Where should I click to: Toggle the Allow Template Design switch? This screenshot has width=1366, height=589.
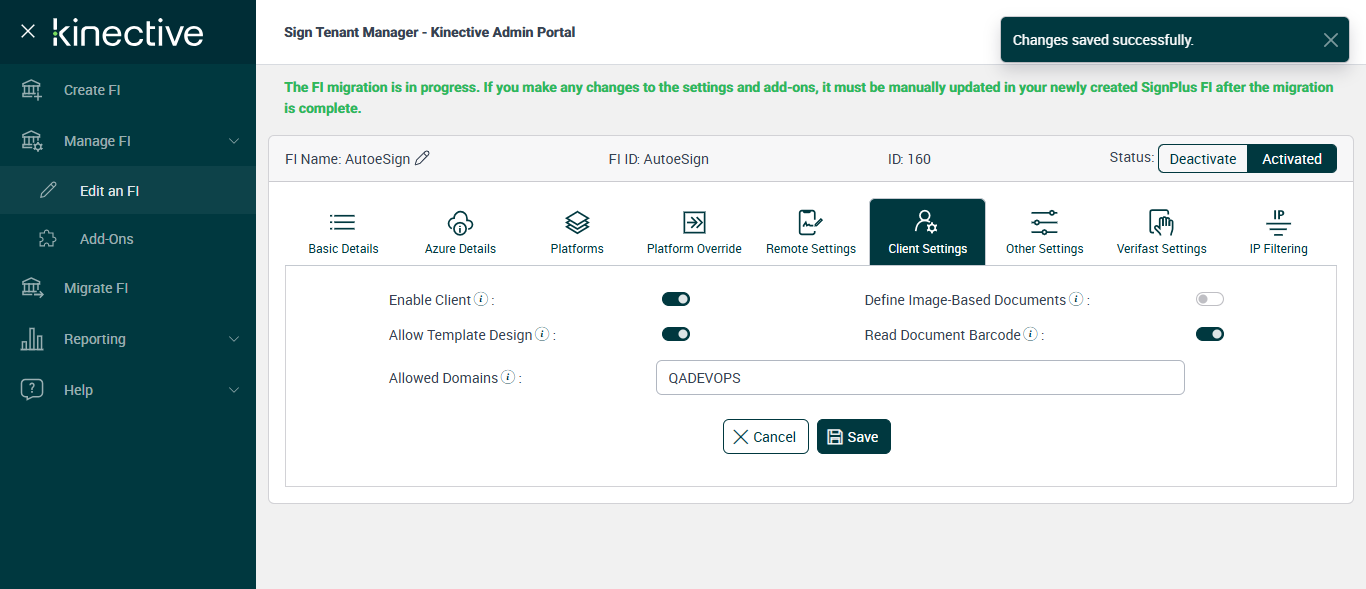tap(676, 334)
